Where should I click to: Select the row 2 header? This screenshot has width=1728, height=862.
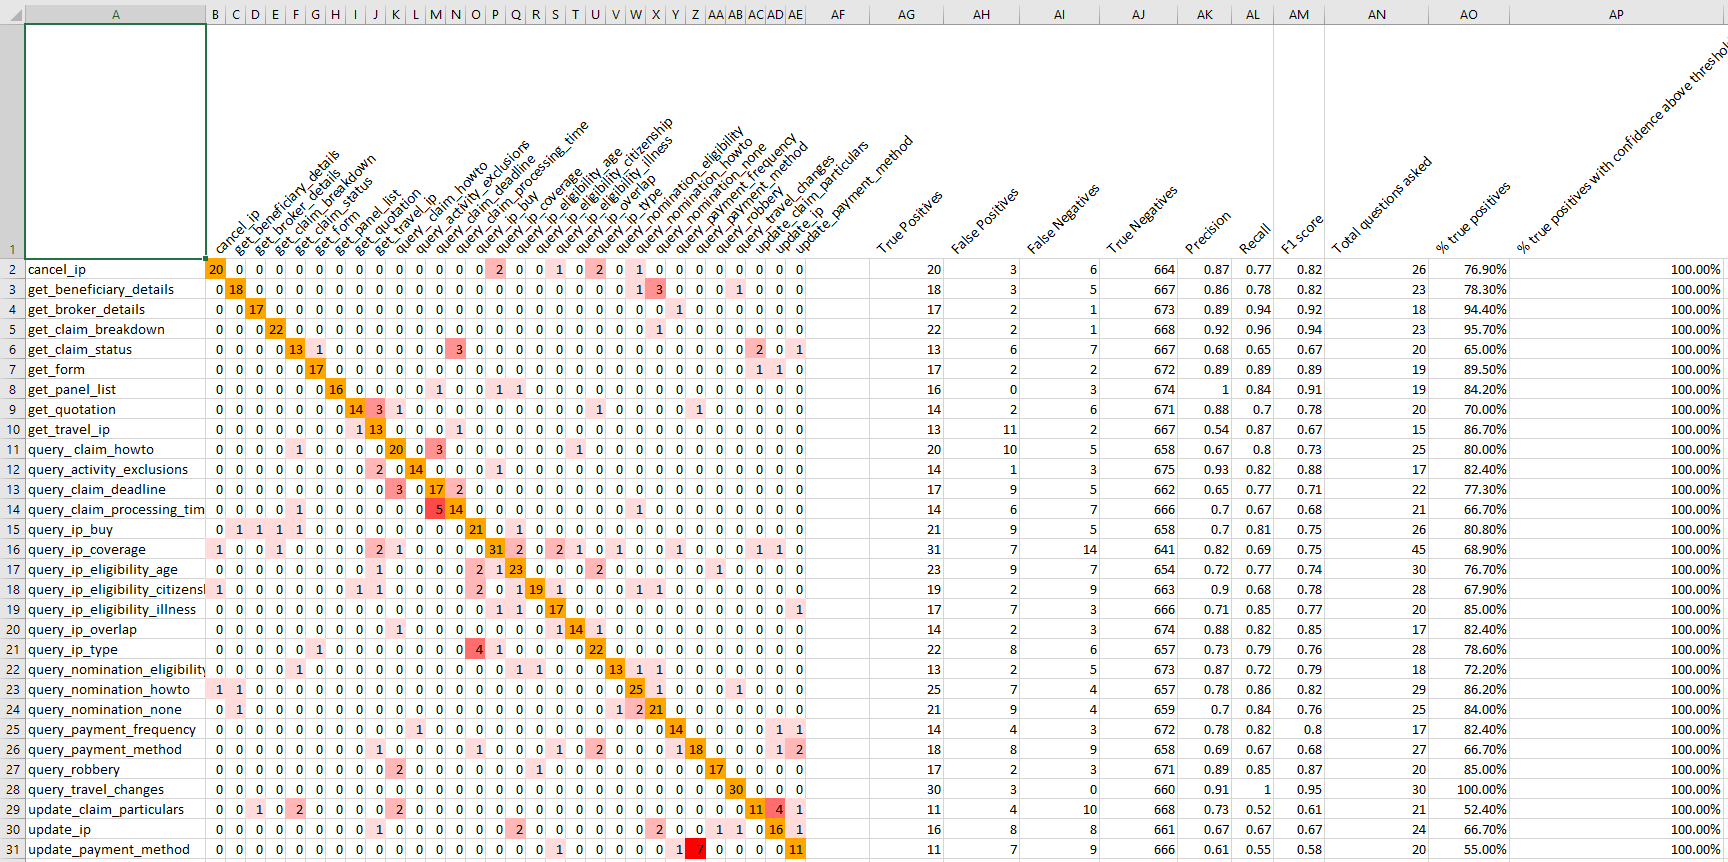click(x=12, y=269)
